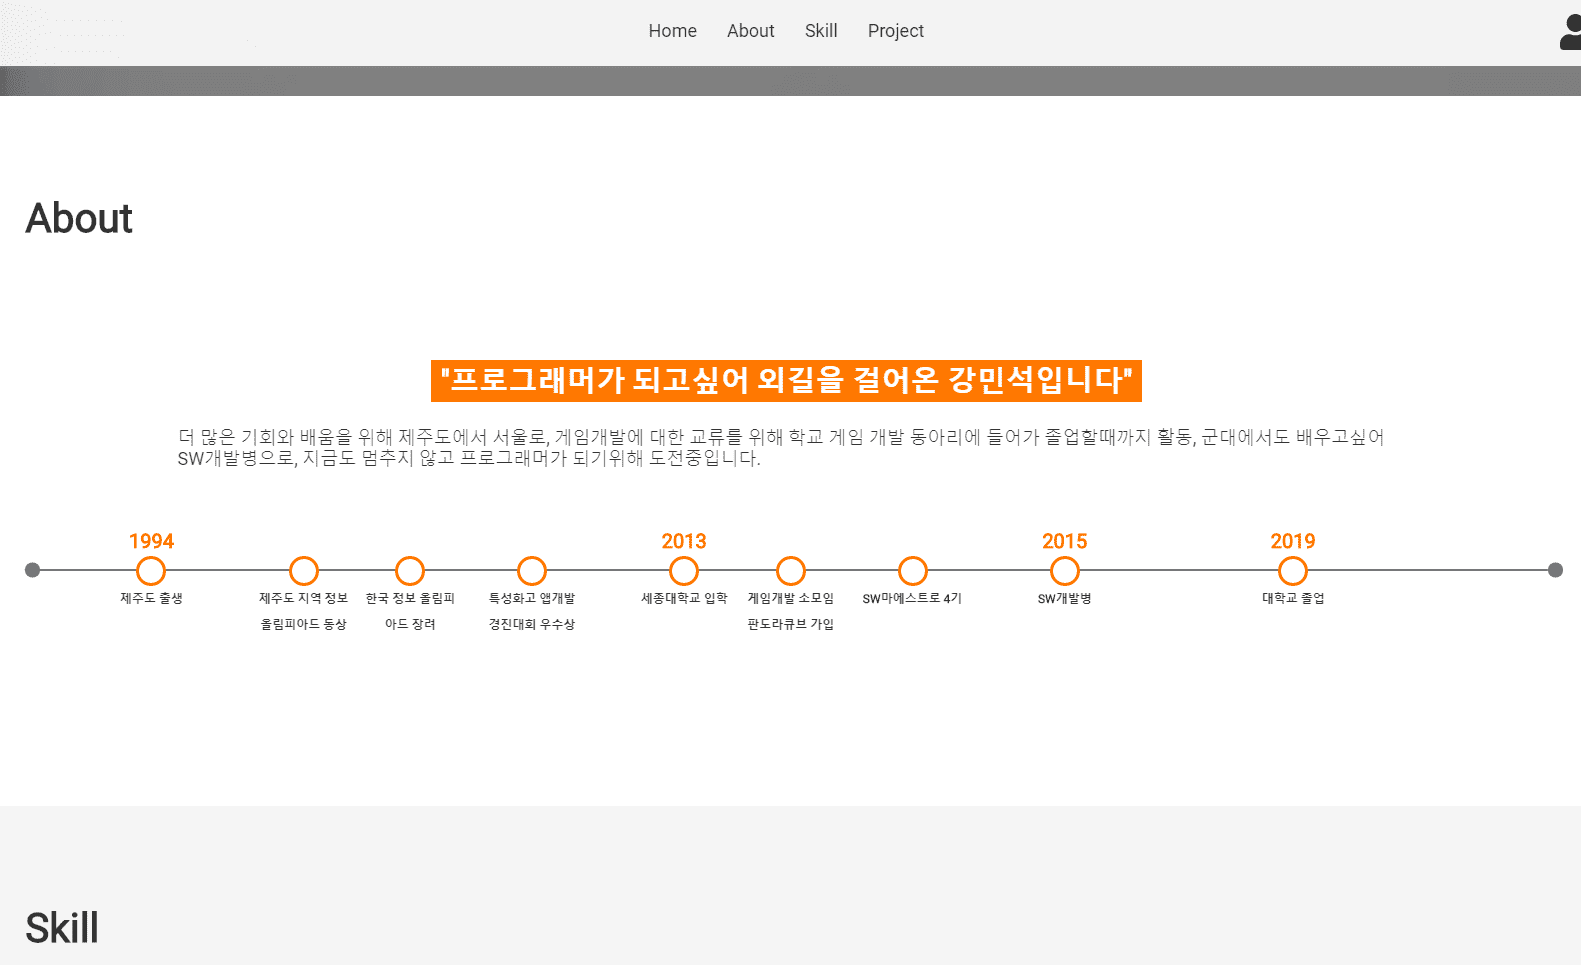The image size is (1581, 965).
Task: Click the SW개발병 caption
Action: pyautogui.click(x=1065, y=598)
